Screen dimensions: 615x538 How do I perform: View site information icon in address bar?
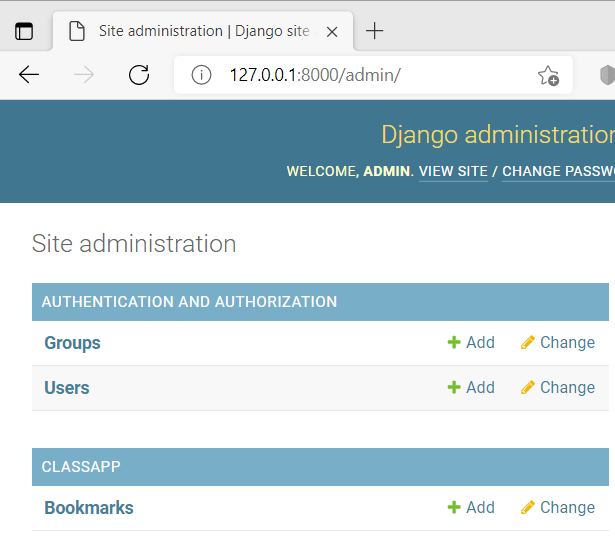pyautogui.click(x=201, y=75)
